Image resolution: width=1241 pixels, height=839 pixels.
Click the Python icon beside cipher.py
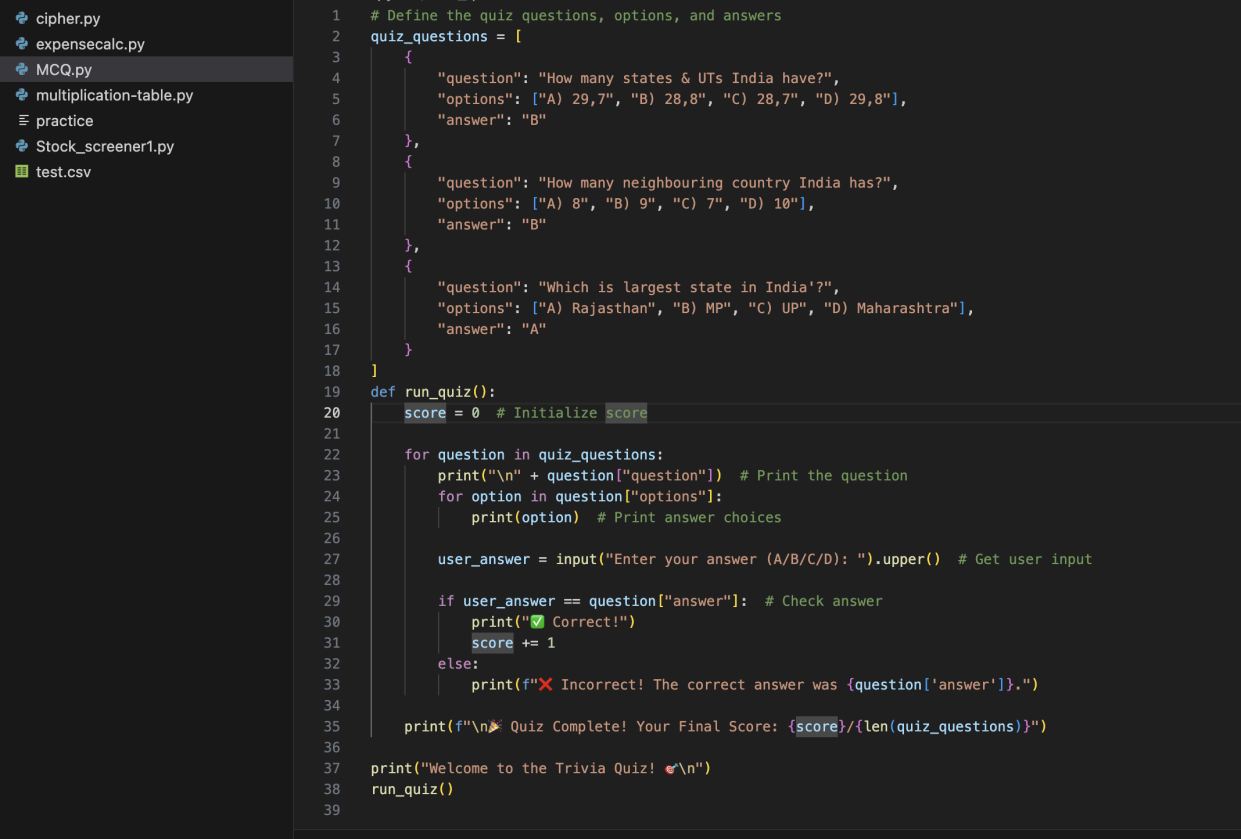pos(22,19)
